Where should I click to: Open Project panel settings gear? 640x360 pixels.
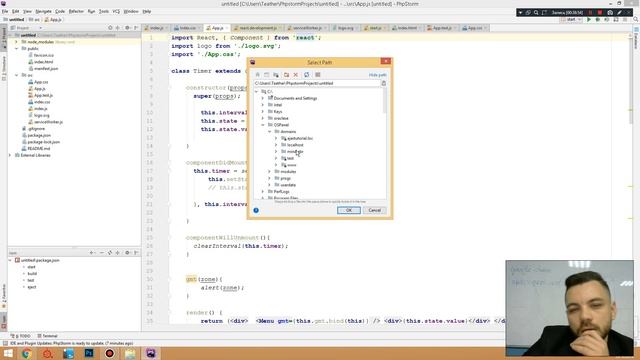[127, 28]
